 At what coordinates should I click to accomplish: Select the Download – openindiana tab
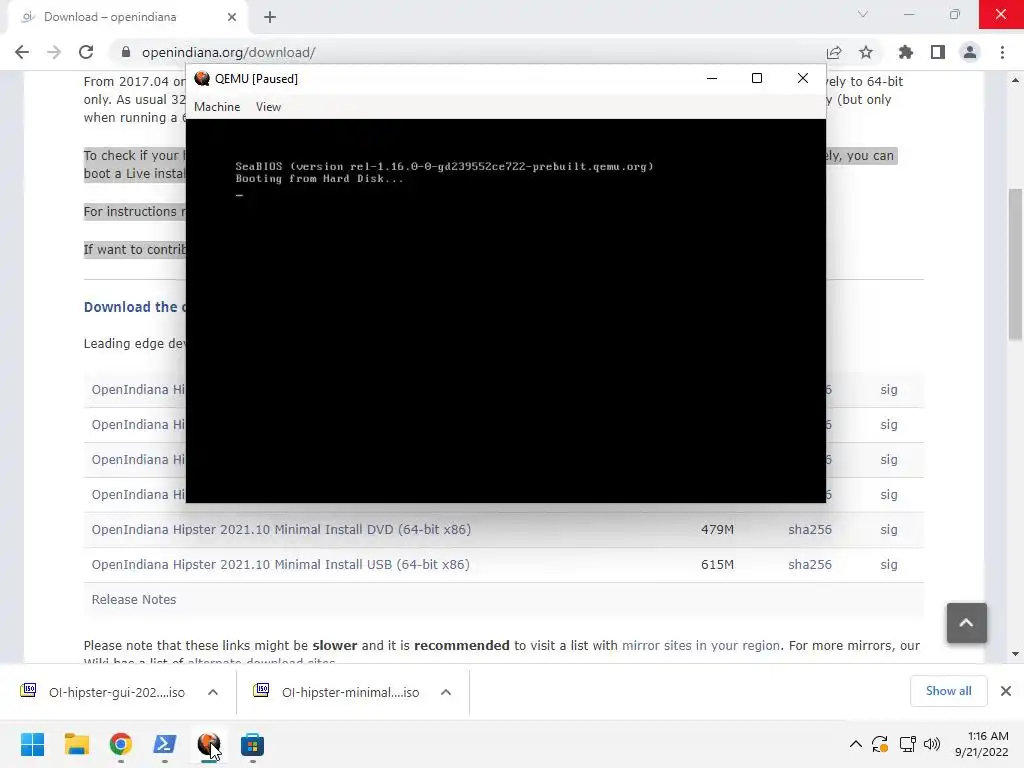click(x=127, y=18)
